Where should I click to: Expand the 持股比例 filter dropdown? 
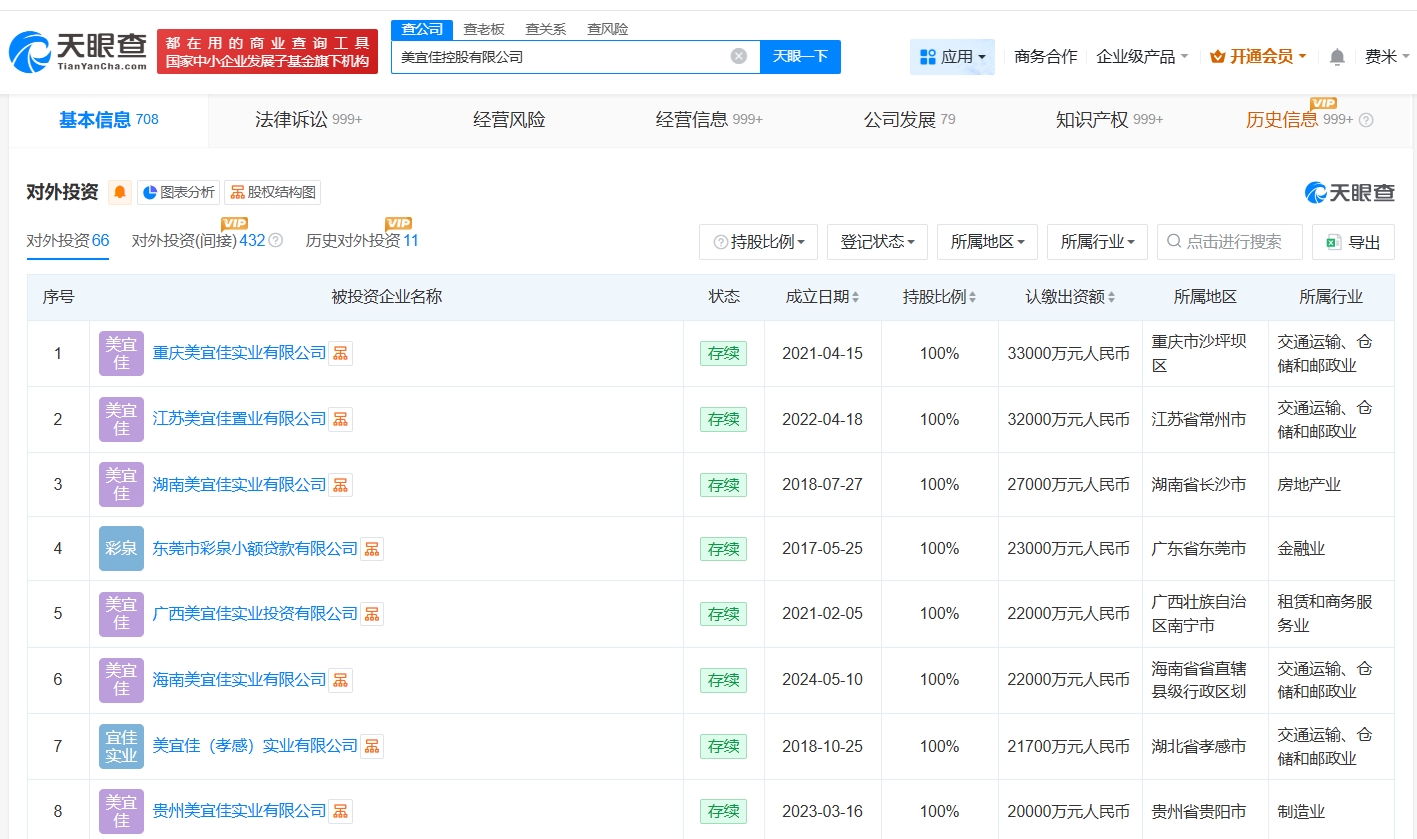(758, 242)
